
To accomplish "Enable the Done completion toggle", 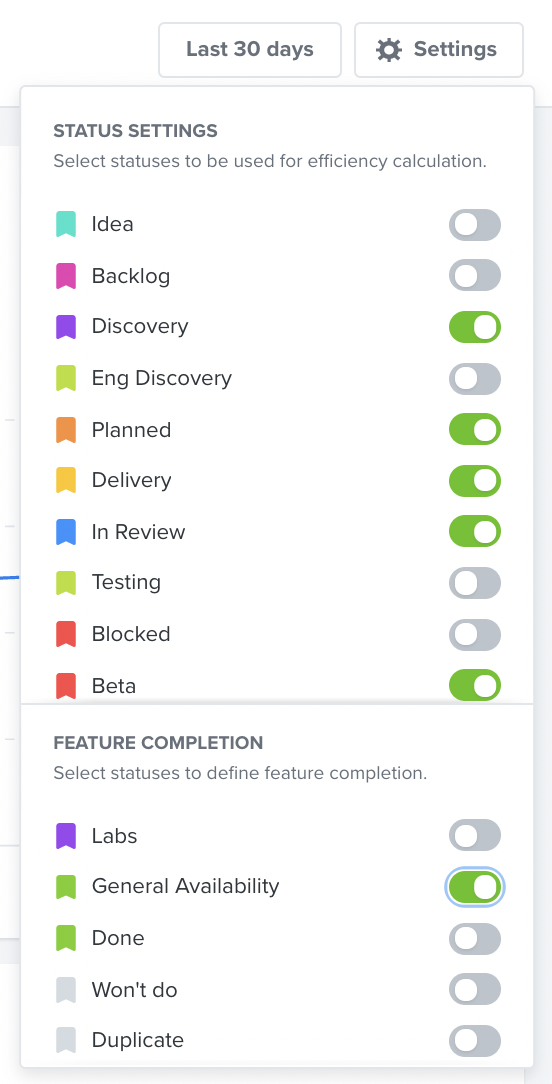I will pyautogui.click(x=475, y=939).
